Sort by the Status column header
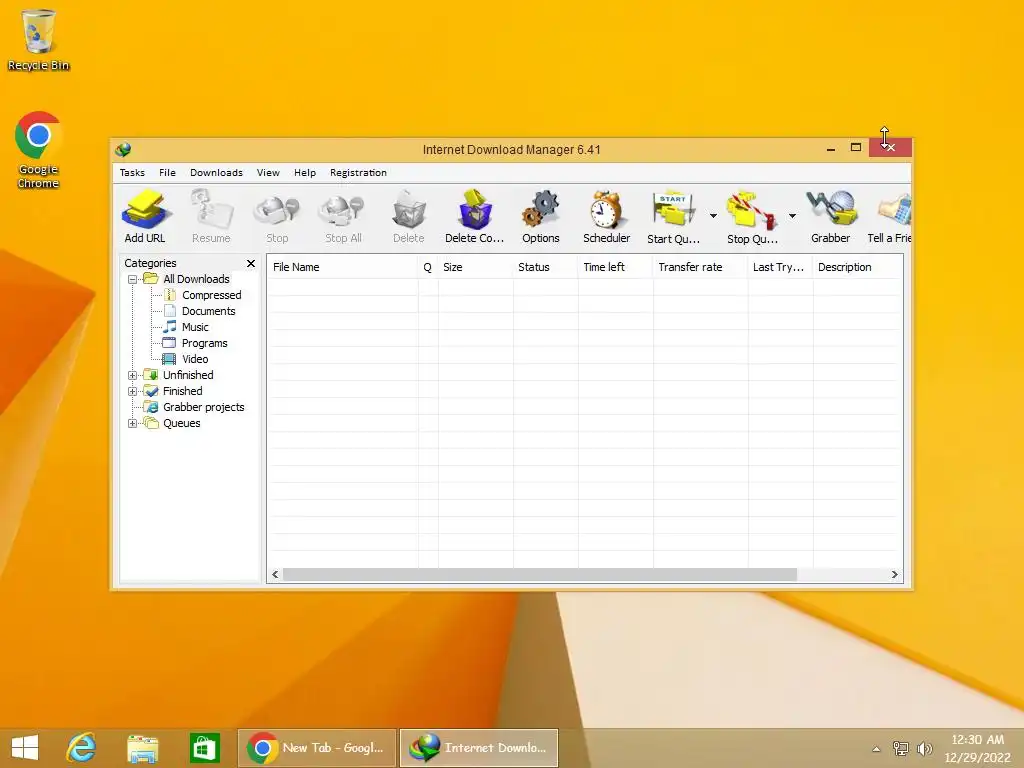 point(545,267)
